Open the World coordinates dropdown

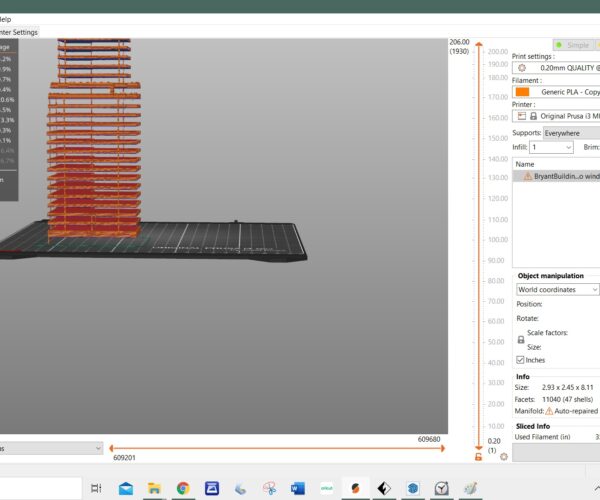point(558,289)
